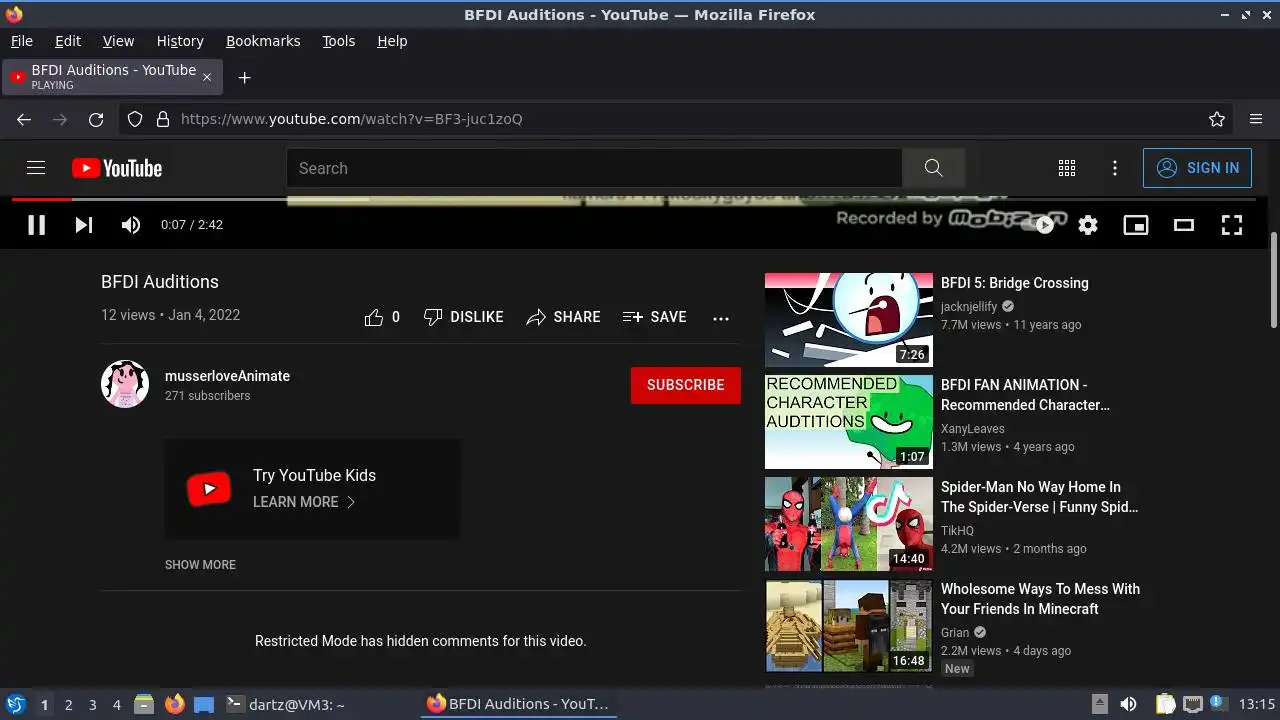This screenshot has width=1280, height=720.
Task: Open the Bookmarks menu
Action: pos(263,41)
